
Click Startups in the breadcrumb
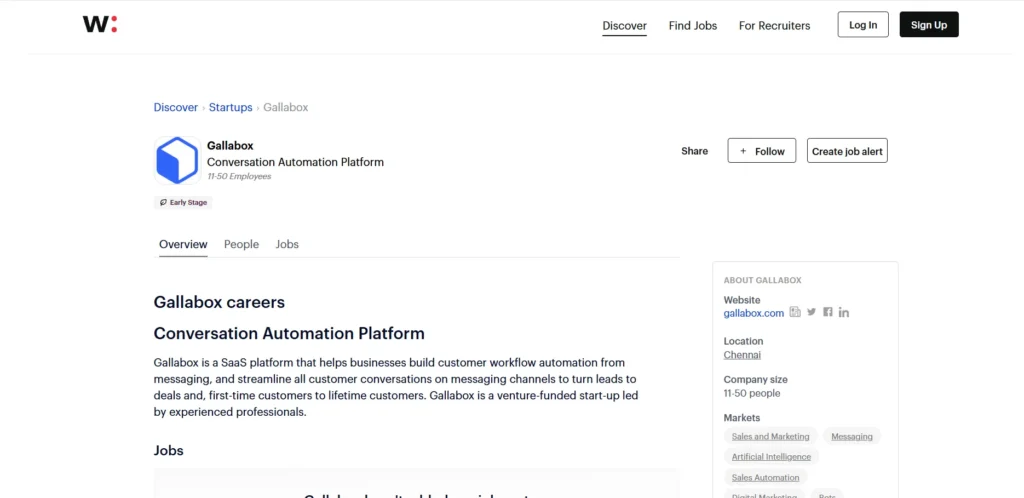click(231, 107)
